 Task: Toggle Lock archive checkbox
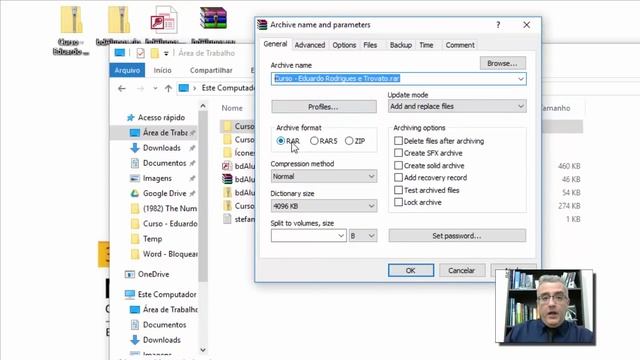point(398,202)
